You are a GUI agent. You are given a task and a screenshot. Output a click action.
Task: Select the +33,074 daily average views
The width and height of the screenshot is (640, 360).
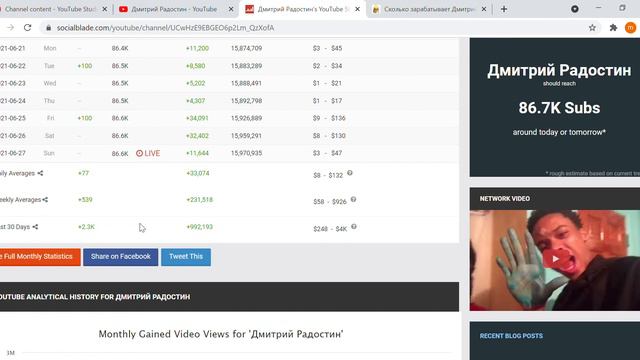point(198,173)
